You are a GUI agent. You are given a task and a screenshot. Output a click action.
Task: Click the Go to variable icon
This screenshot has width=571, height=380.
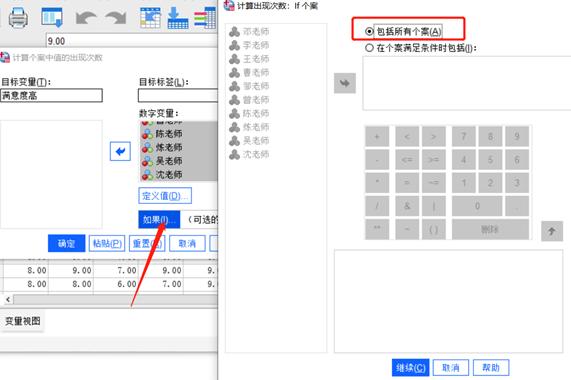(x=178, y=17)
